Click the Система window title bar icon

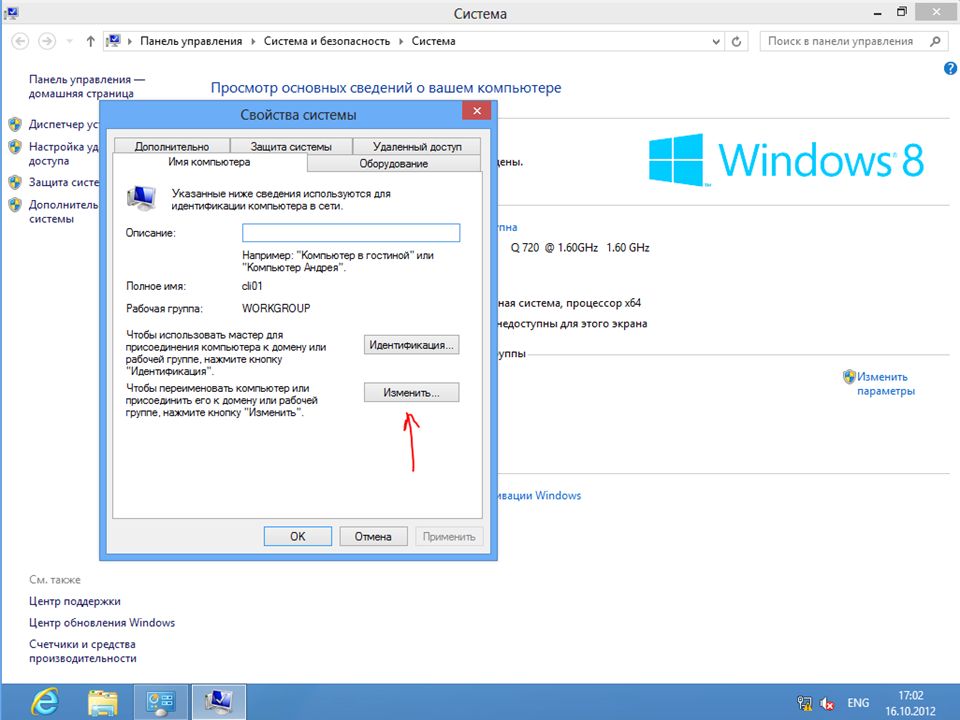11,12
